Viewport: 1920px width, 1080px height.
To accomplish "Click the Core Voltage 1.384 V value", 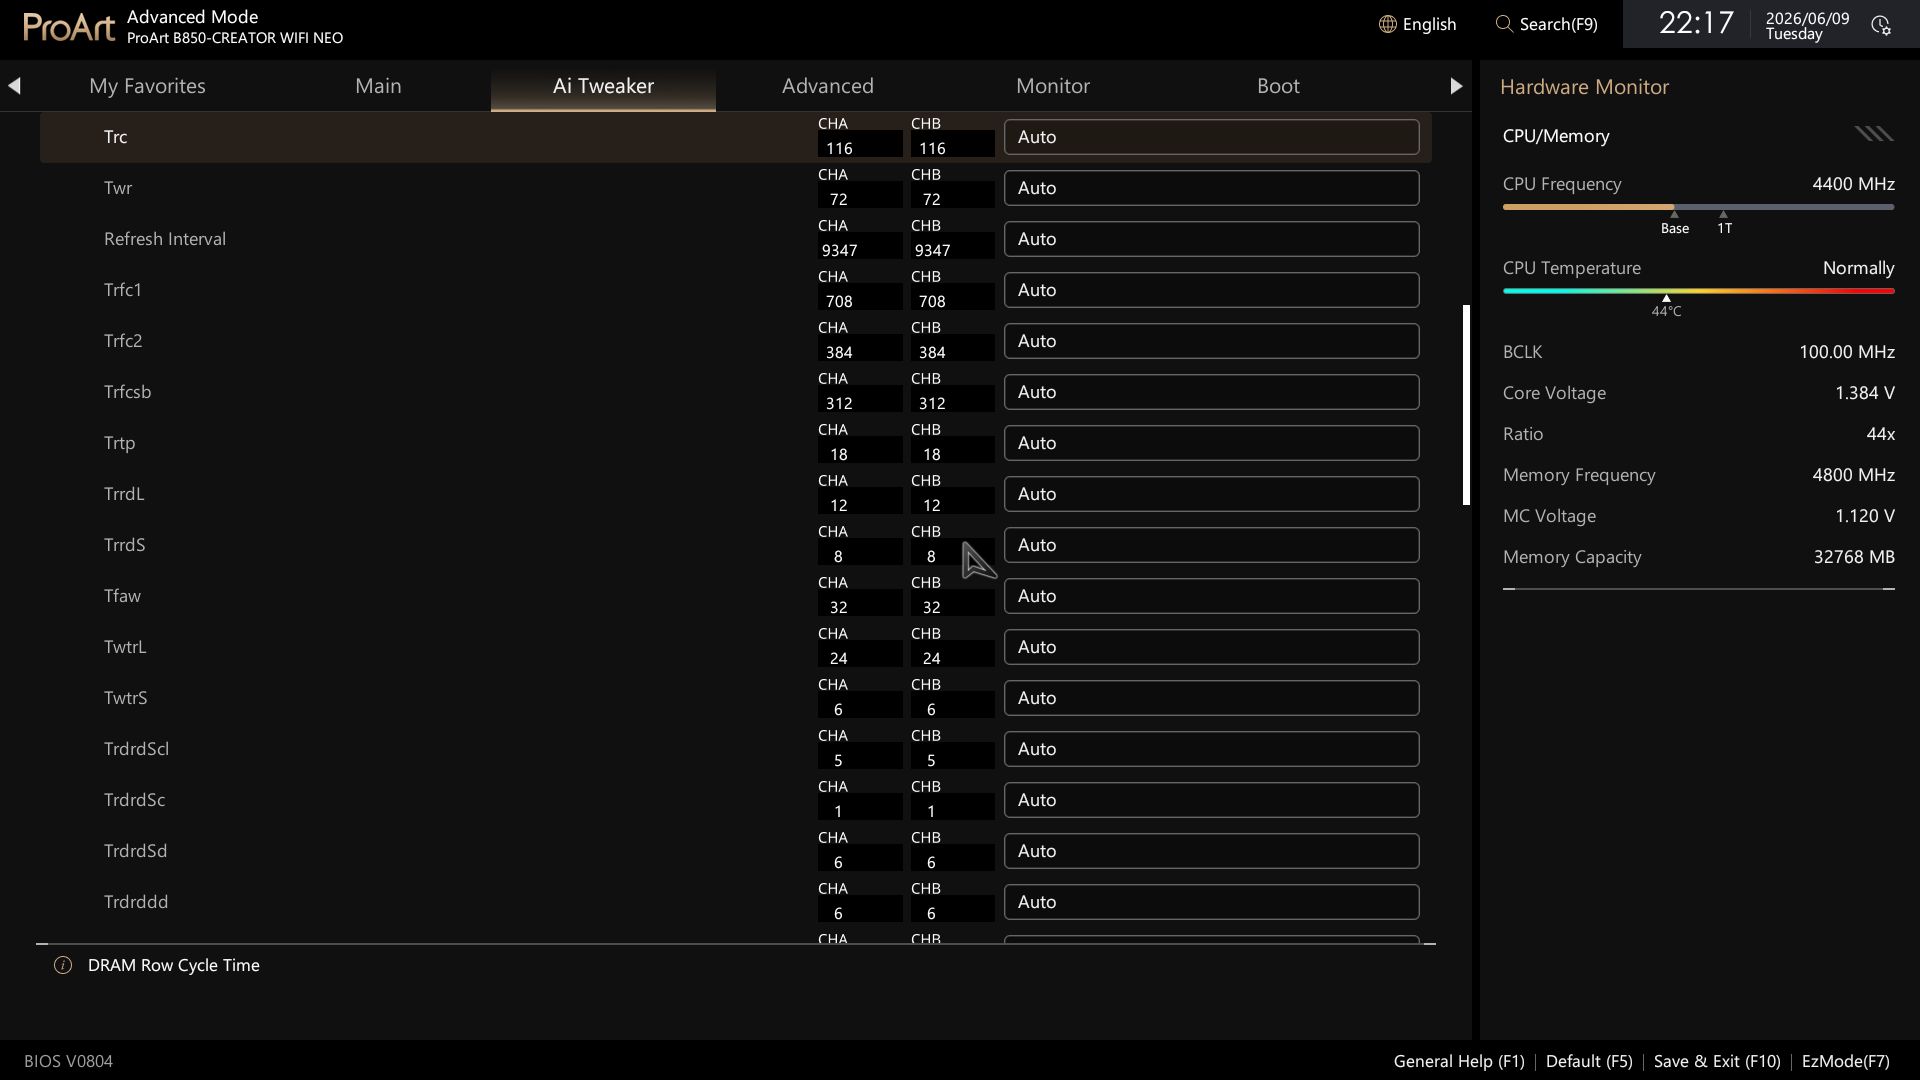I will pos(1864,393).
